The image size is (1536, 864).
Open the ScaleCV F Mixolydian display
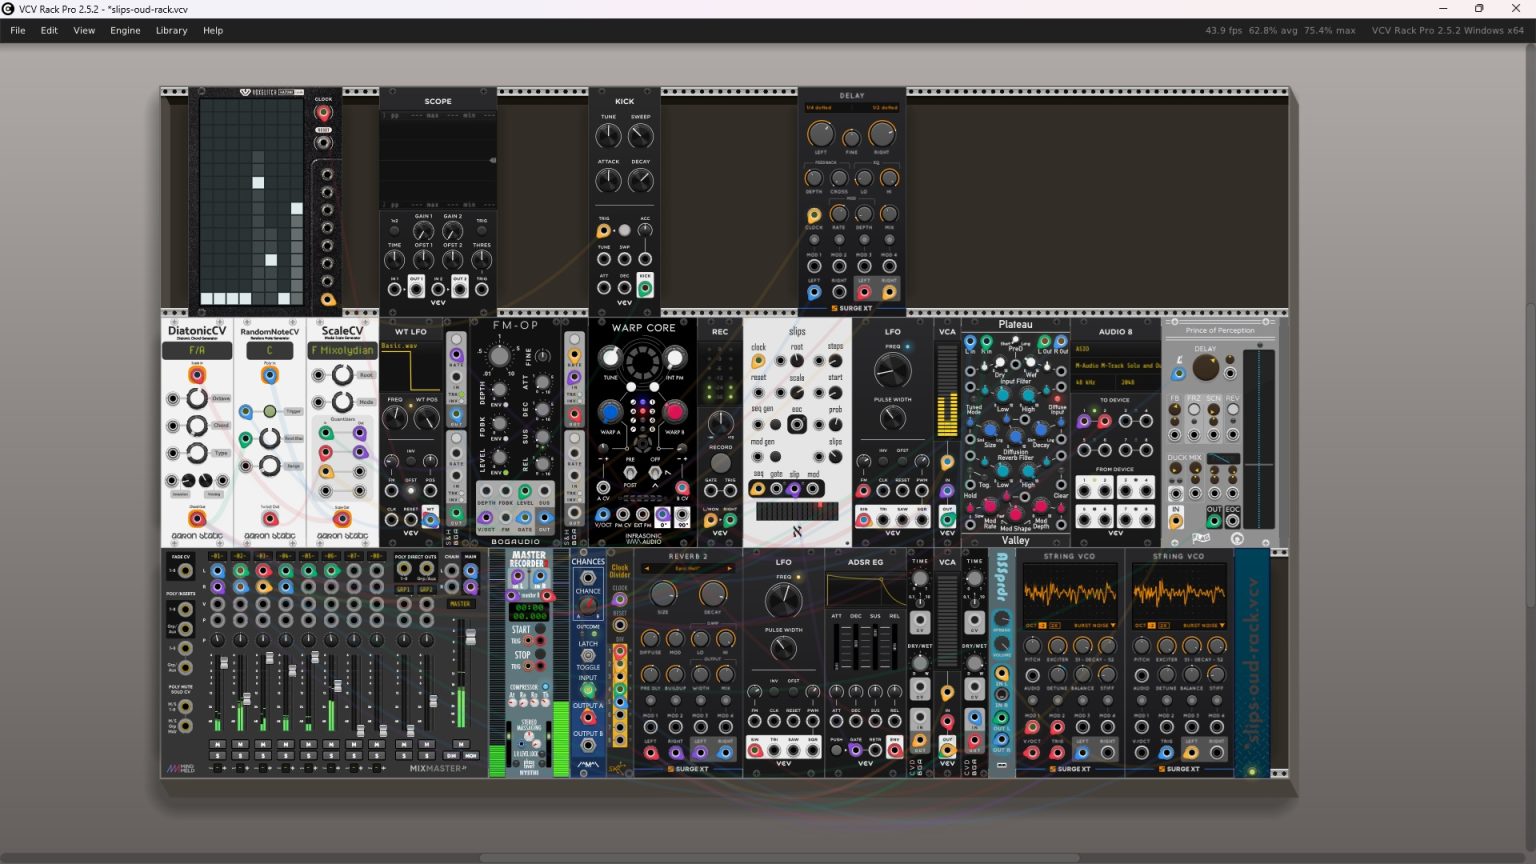pyautogui.click(x=342, y=351)
